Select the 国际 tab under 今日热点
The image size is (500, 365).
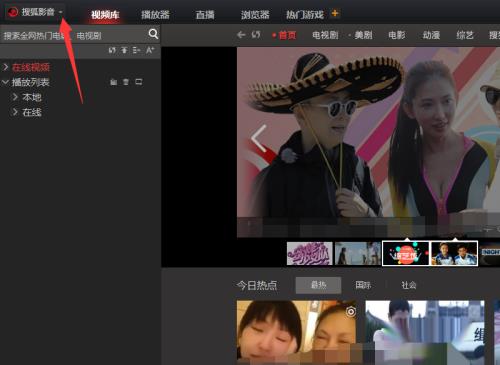coord(363,285)
